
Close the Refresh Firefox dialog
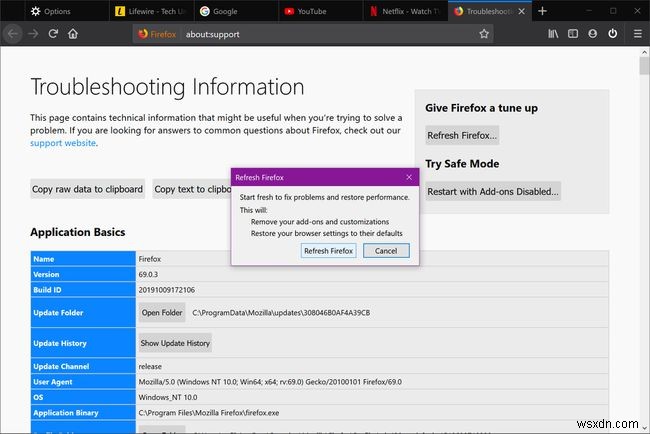409,177
